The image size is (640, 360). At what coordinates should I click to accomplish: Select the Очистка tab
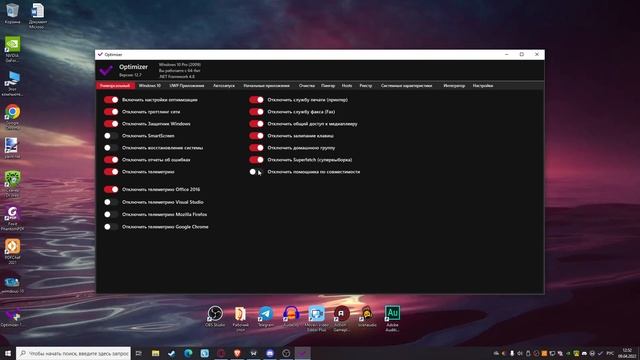(x=307, y=86)
